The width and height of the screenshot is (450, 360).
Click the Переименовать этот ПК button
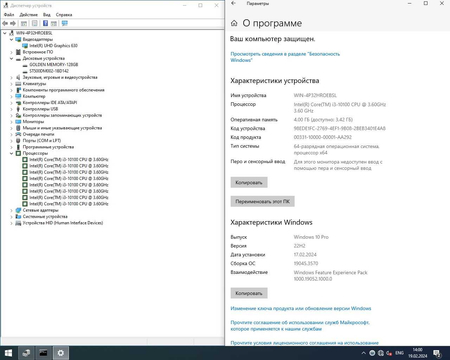point(263,201)
